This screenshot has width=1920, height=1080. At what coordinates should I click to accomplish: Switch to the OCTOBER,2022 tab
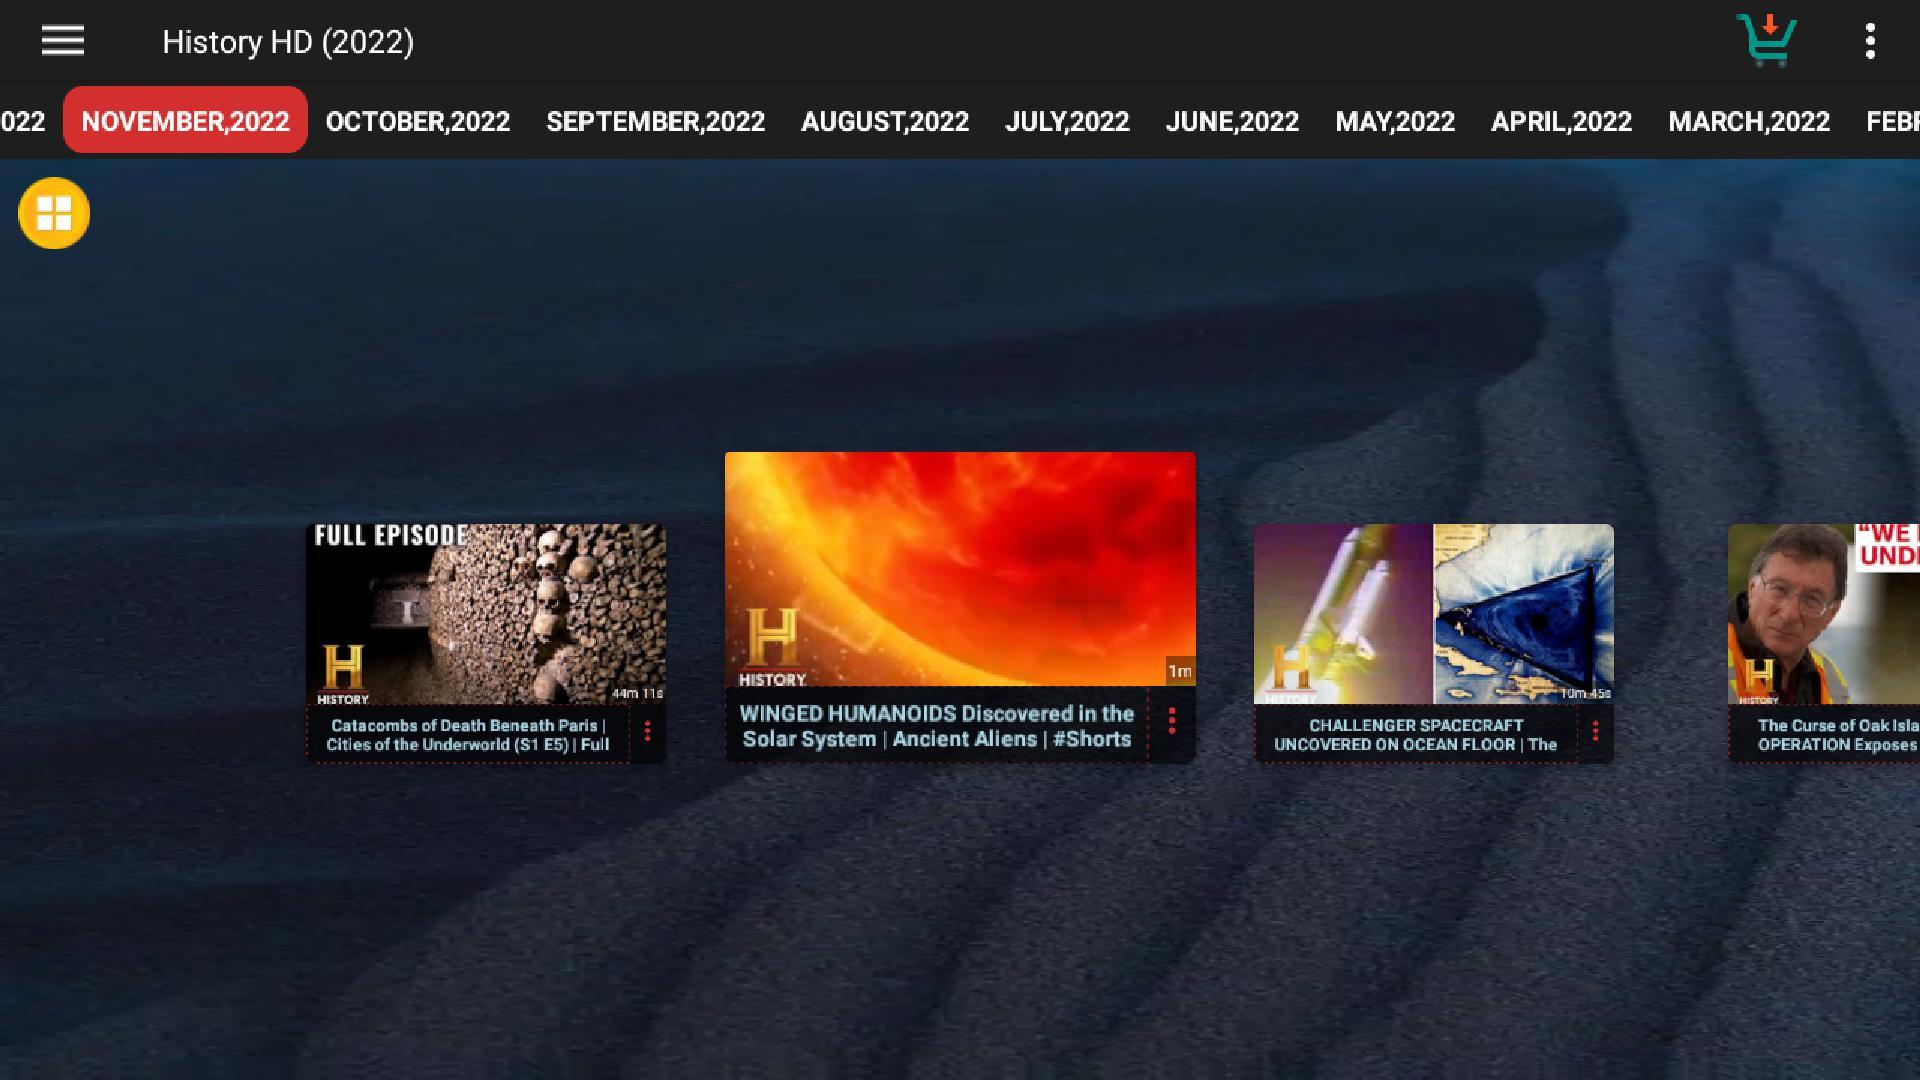418,121
